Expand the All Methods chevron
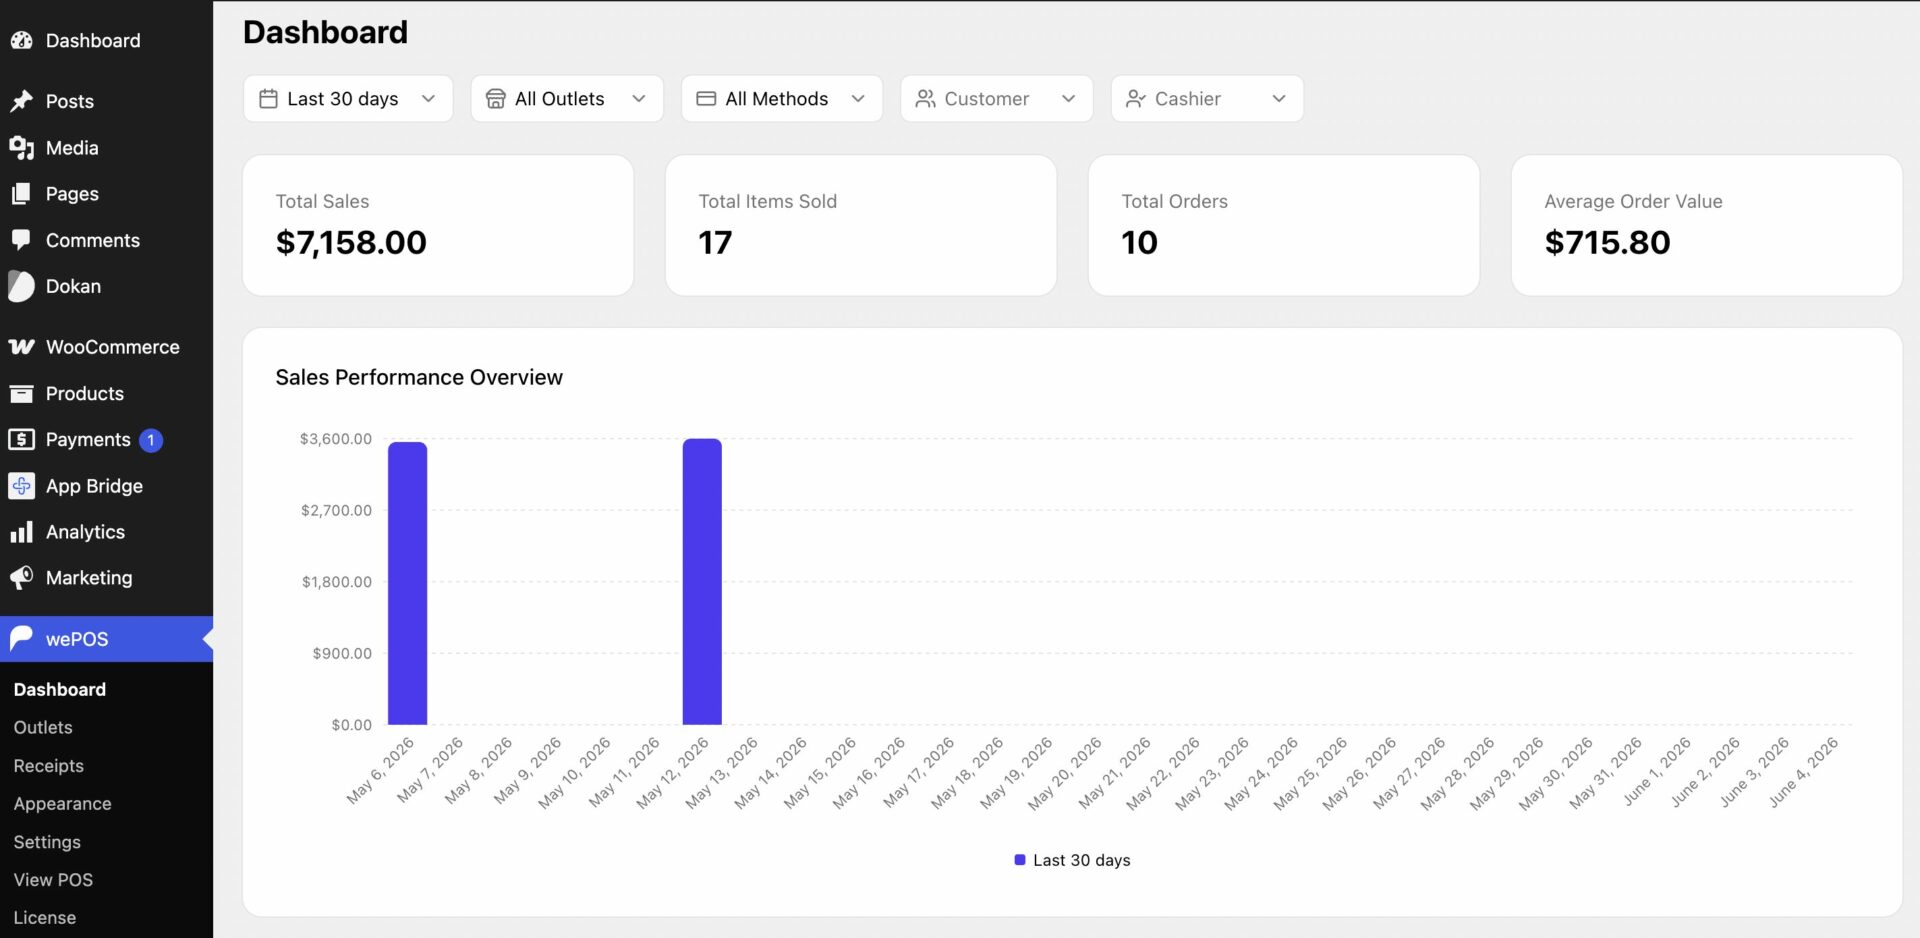Viewport: 1920px width, 938px height. point(858,99)
